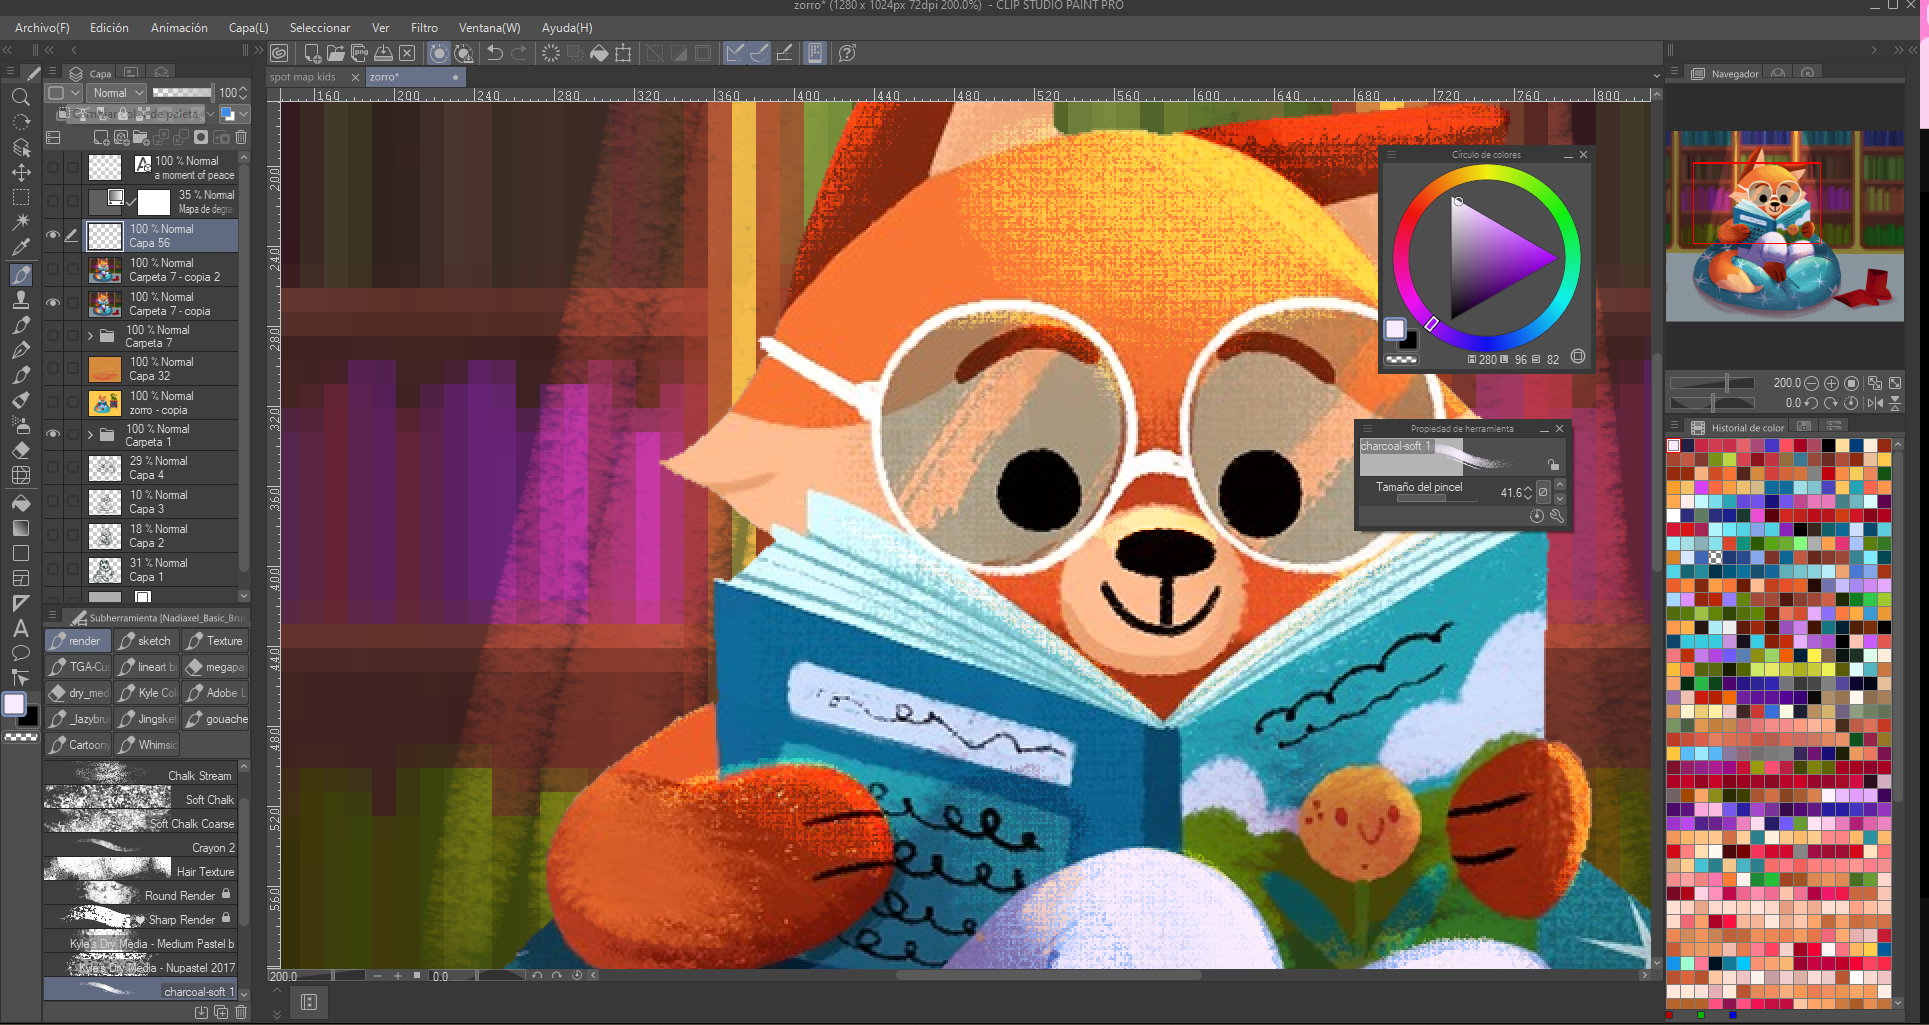Show the Capa 4 layer
Image resolution: width=1929 pixels, height=1025 pixels.
pyautogui.click(x=53, y=468)
